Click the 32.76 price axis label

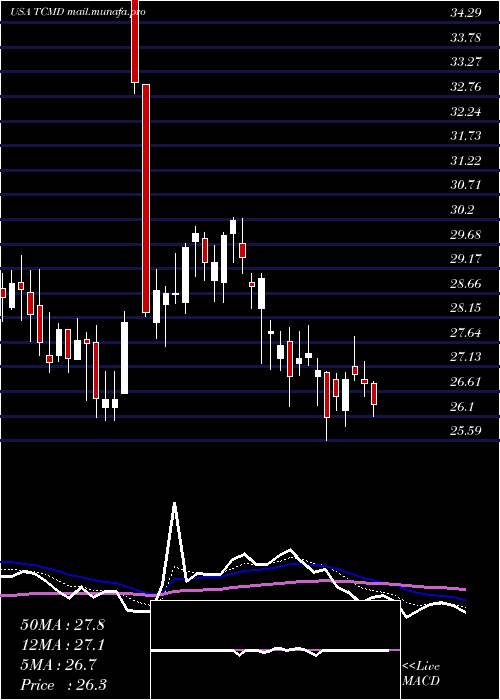(x=466, y=86)
